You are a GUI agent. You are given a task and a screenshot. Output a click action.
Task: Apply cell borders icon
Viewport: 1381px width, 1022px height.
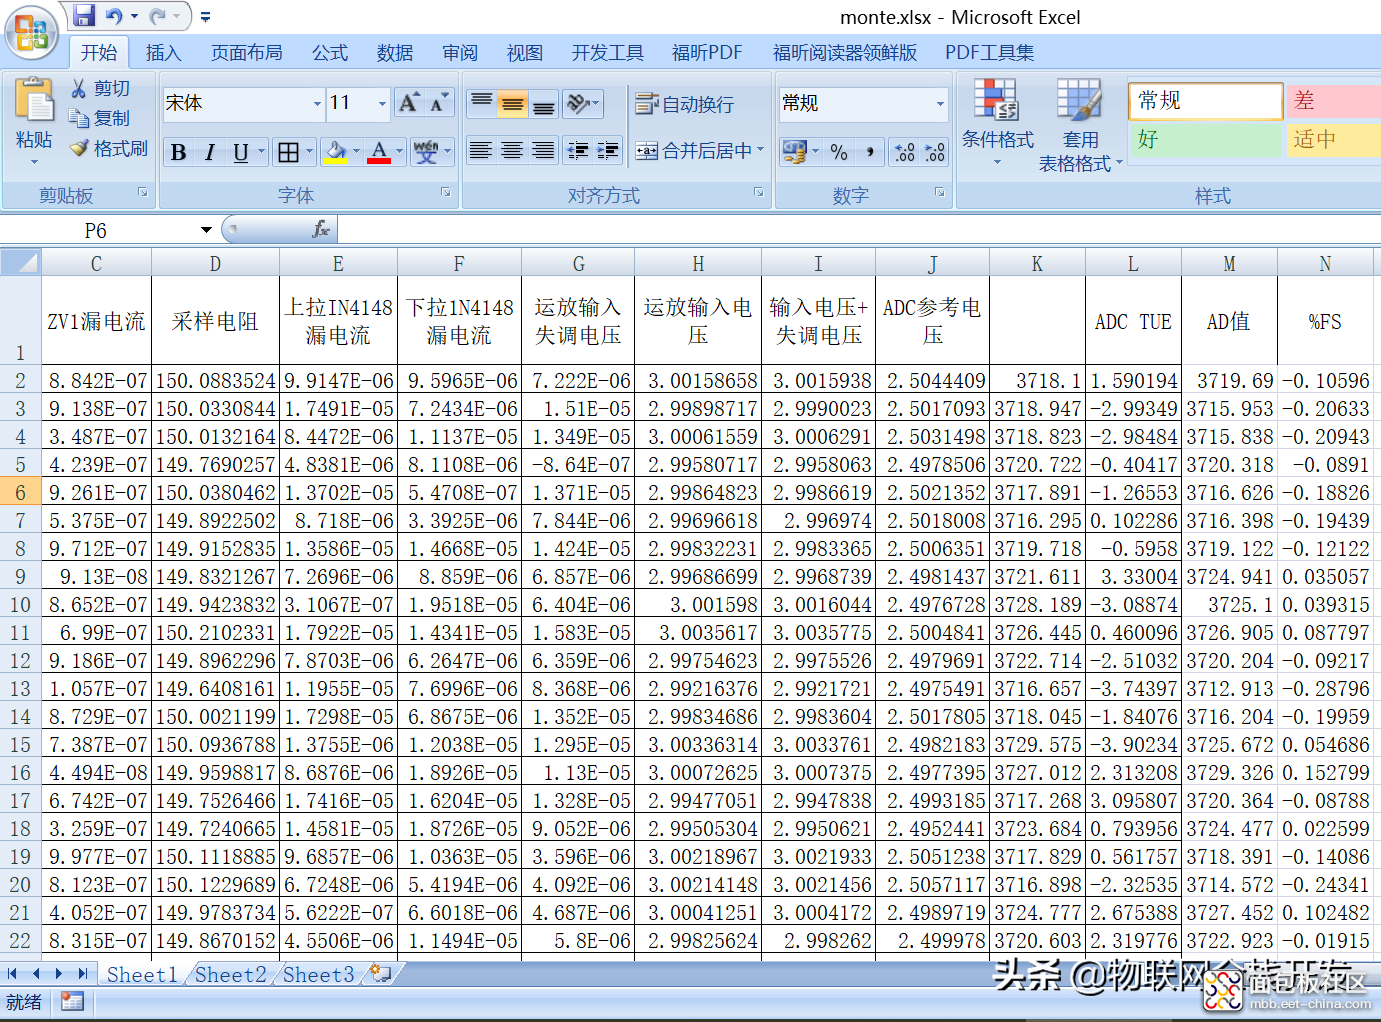pos(288,152)
